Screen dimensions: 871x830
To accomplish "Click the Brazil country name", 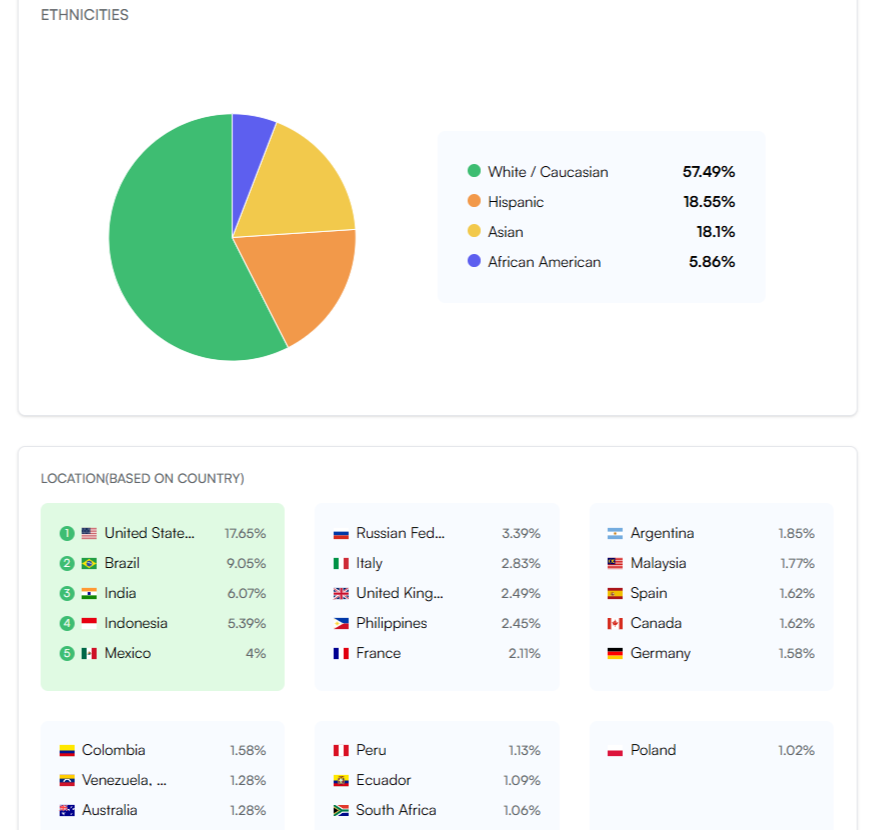I will pyautogui.click(x=122, y=563).
